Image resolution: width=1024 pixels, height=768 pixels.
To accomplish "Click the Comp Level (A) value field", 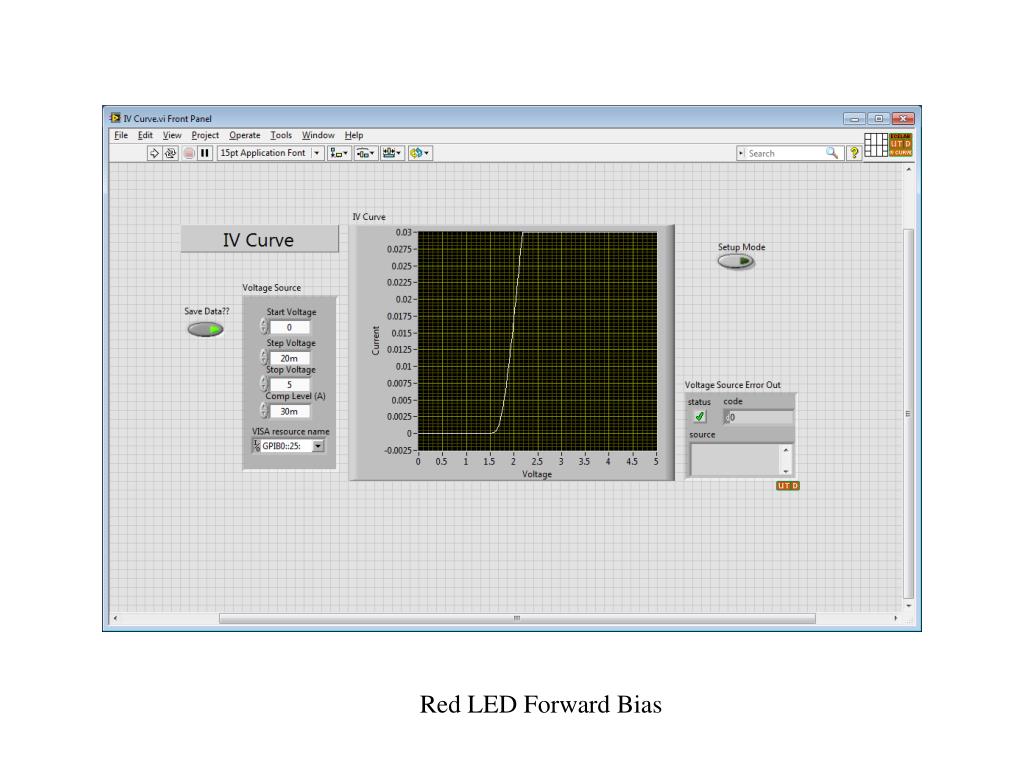I will (289, 411).
